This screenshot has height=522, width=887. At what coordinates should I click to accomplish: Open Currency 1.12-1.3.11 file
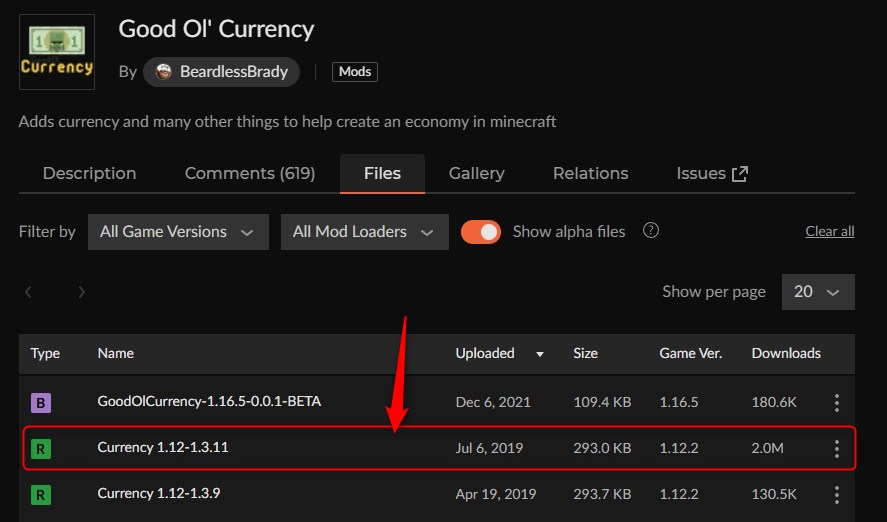163,447
